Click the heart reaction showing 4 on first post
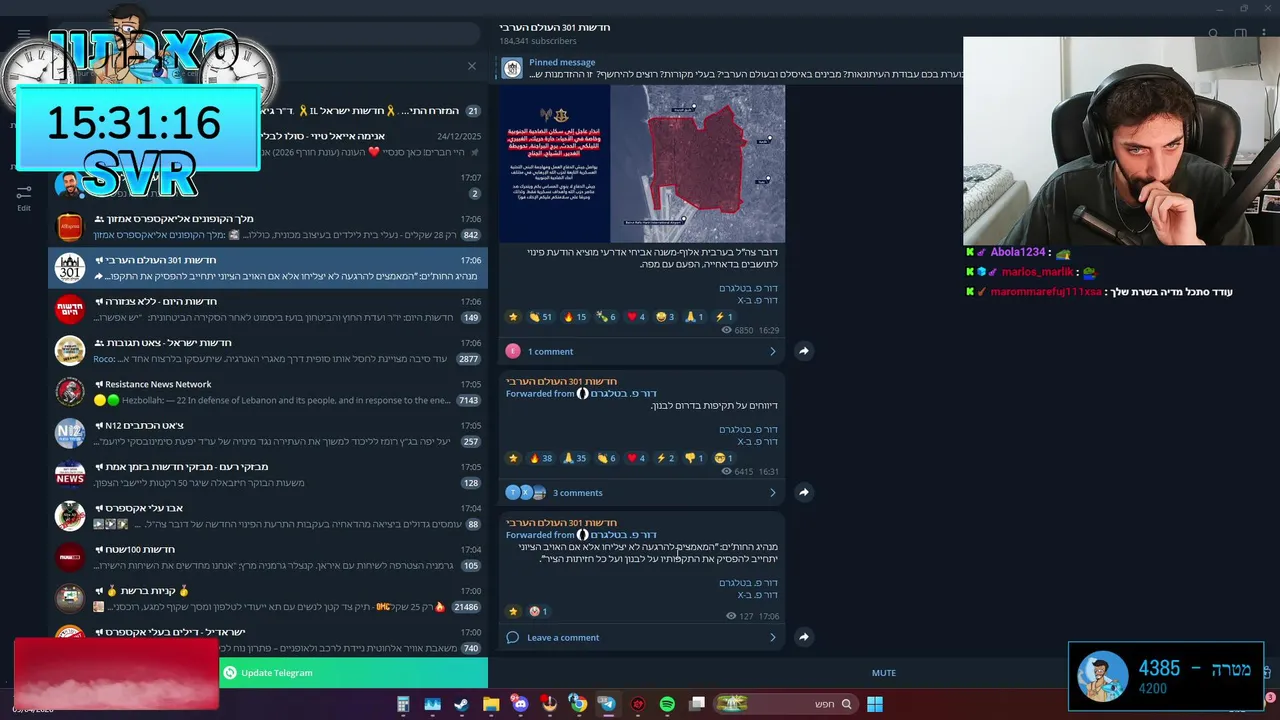Viewport: 1280px width, 720px height. (636, 317)
